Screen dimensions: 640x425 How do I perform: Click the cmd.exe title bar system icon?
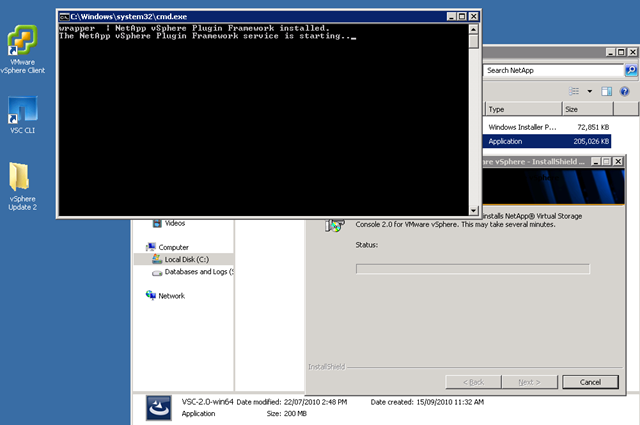pos(64,17)
